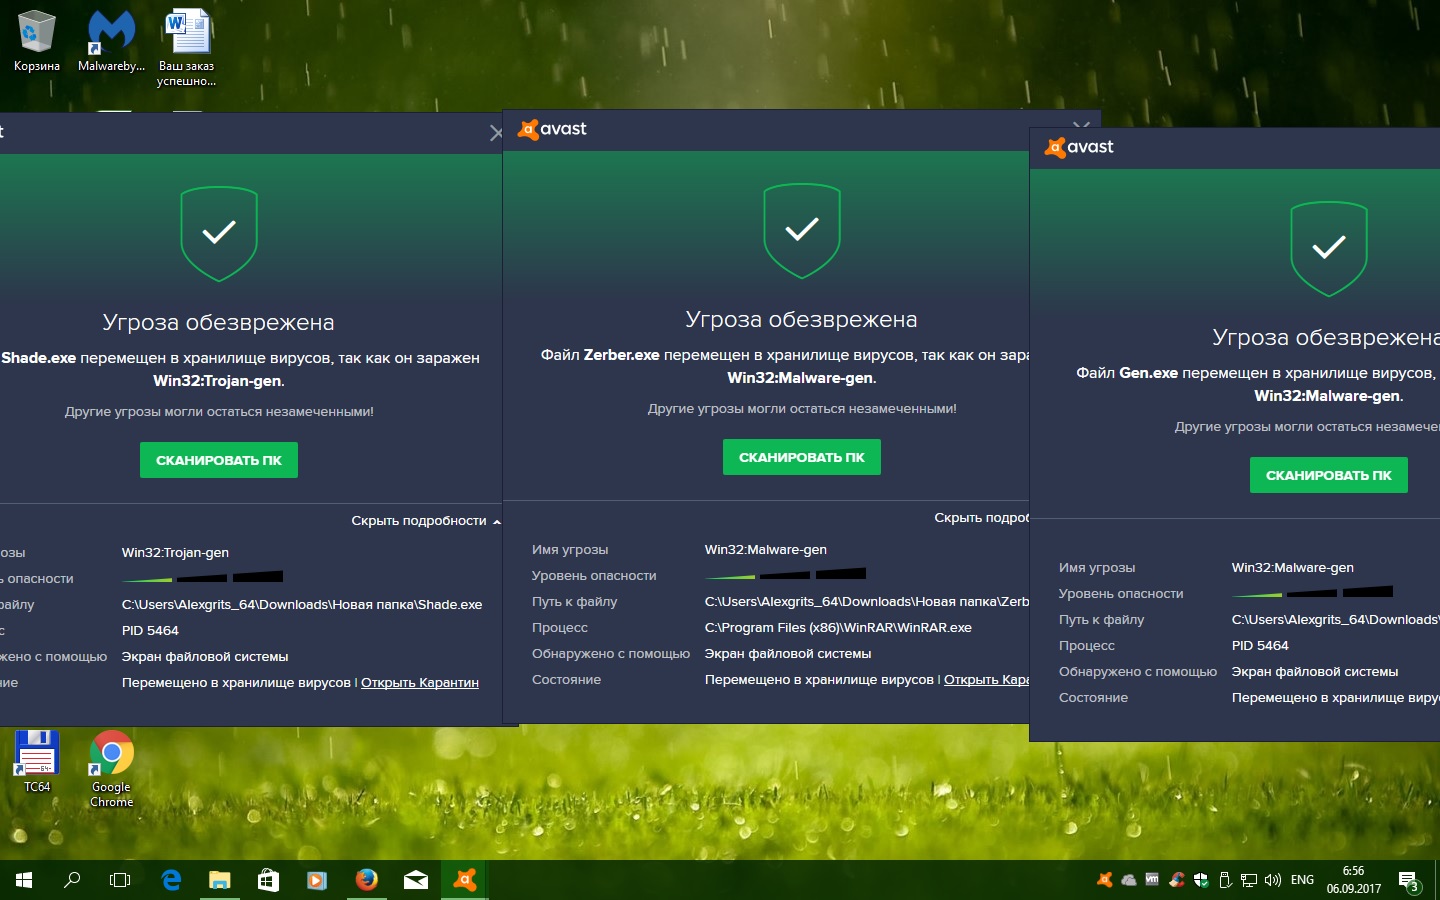Select "PID 5464" in the Shade.exe alert
The width and height of the screenshot is (1440, 900).
tap(150, 631)
